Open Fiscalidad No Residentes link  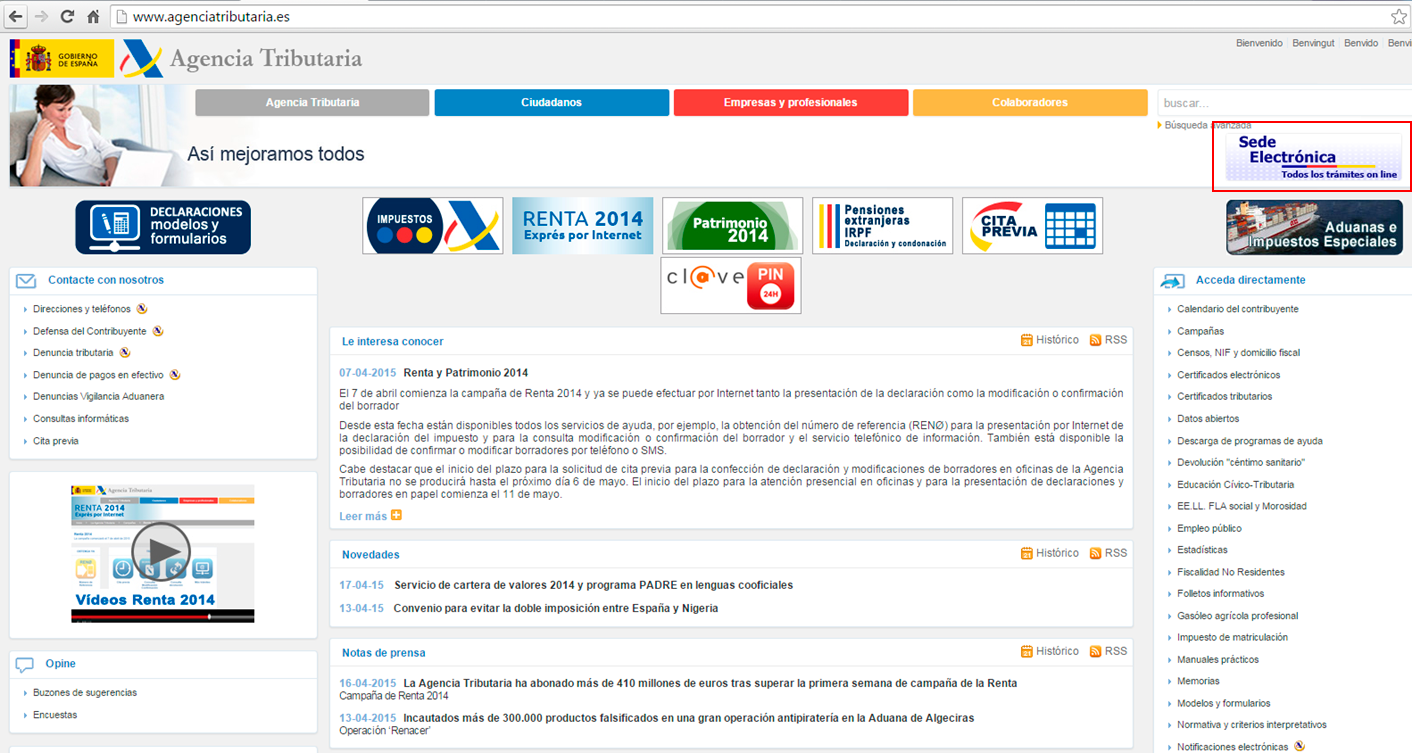click(x=1231, y=572)
